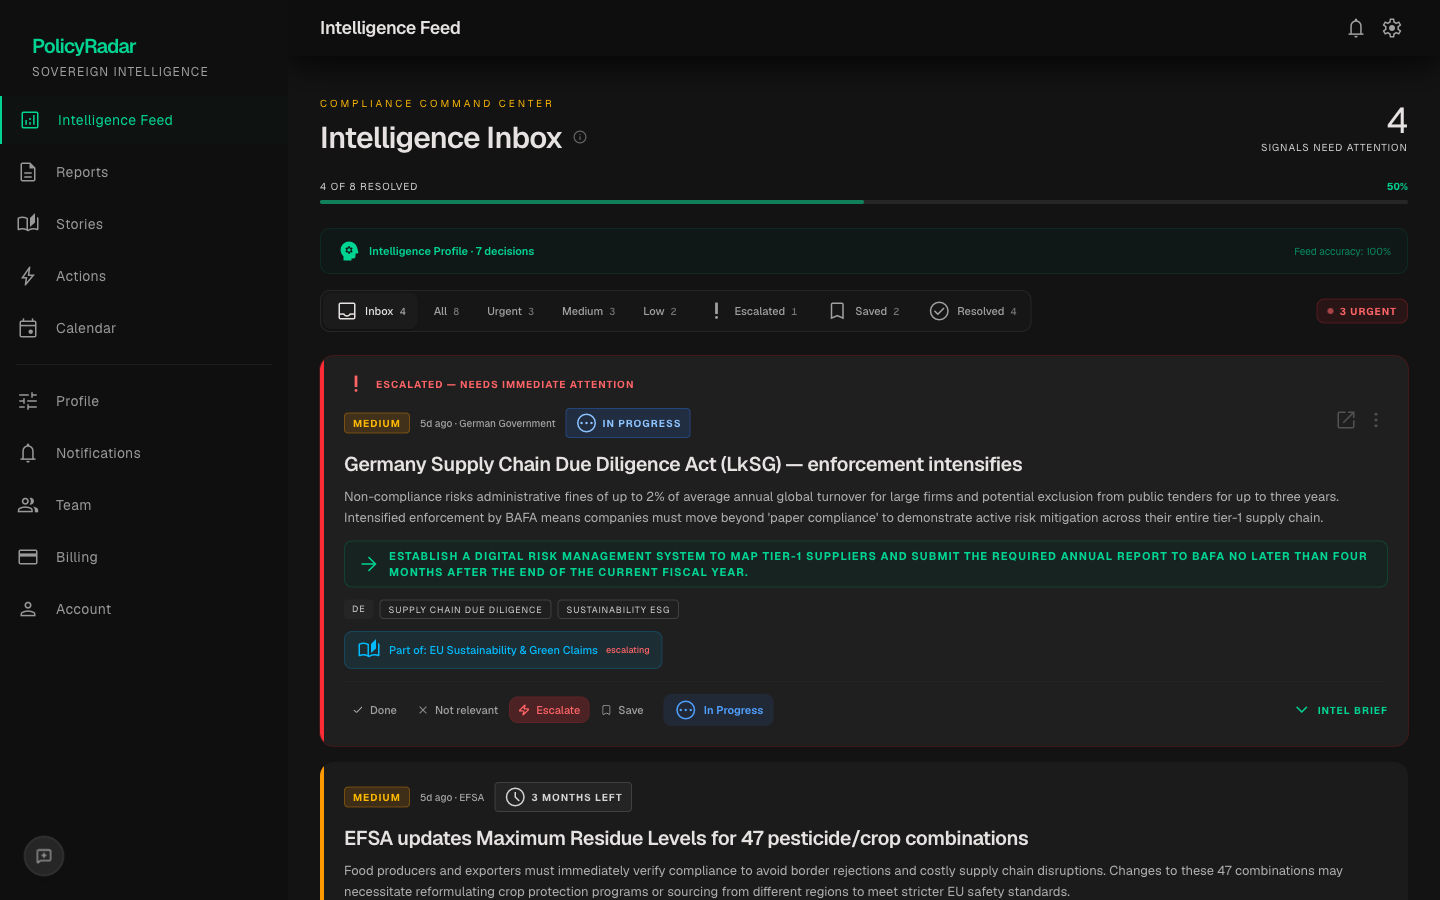Screen dimensions: 1440x900
Task: Click the Intelligence Profile radar icon
Action: click(349, 250)
